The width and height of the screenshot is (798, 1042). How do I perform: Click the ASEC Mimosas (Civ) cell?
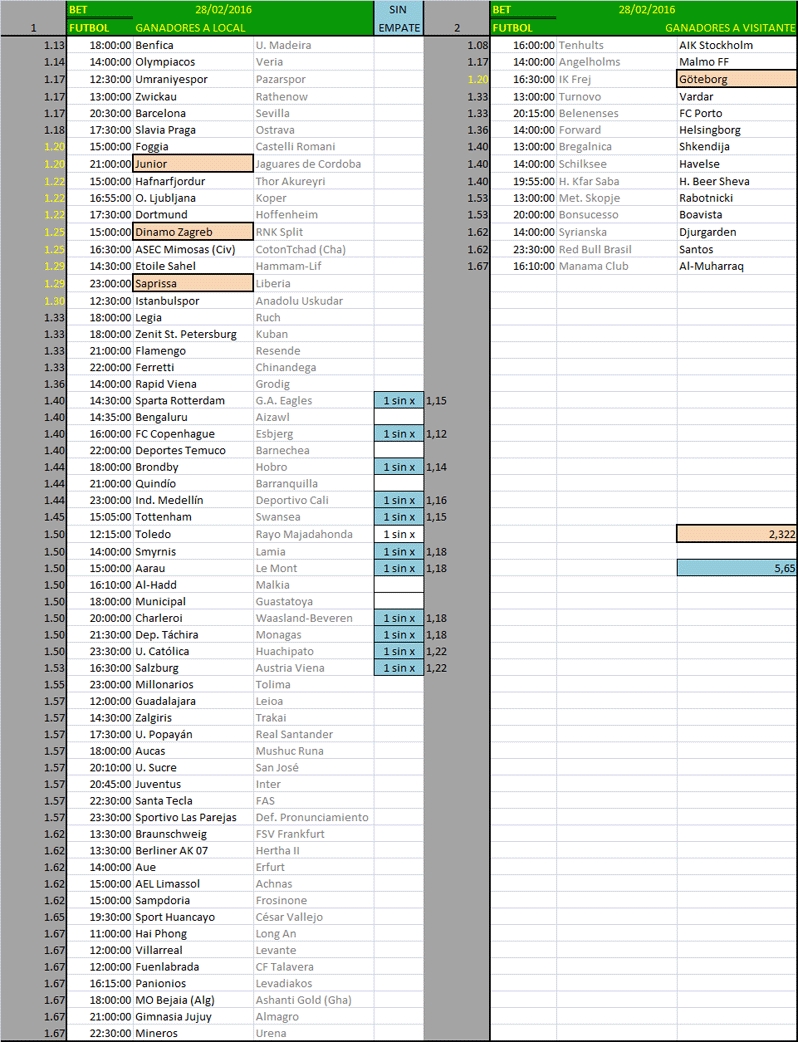click(193, 249)
